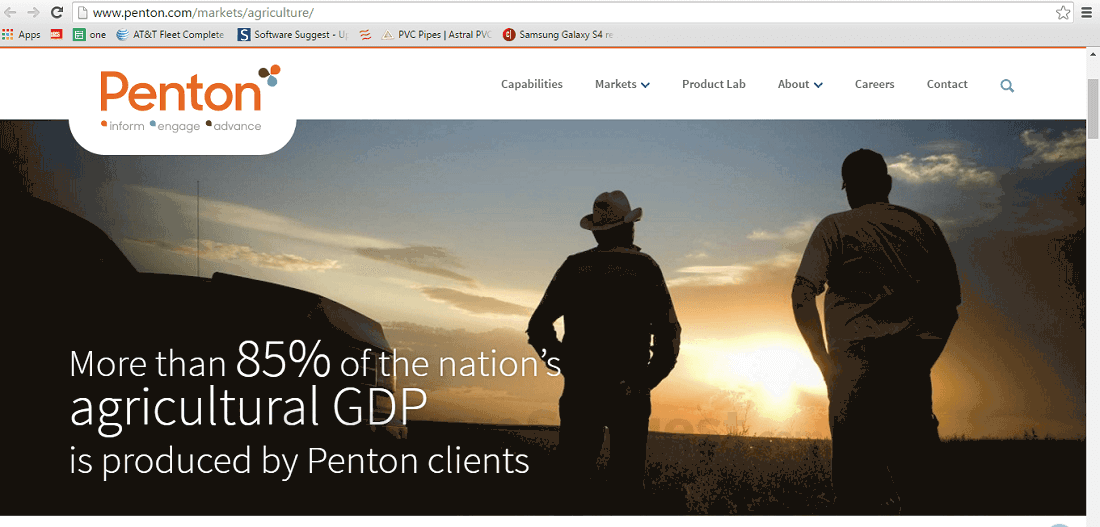1100x527 pixels.
Task: Open the Contact page link
Action: pyautogui.click(x=947, y=84)
